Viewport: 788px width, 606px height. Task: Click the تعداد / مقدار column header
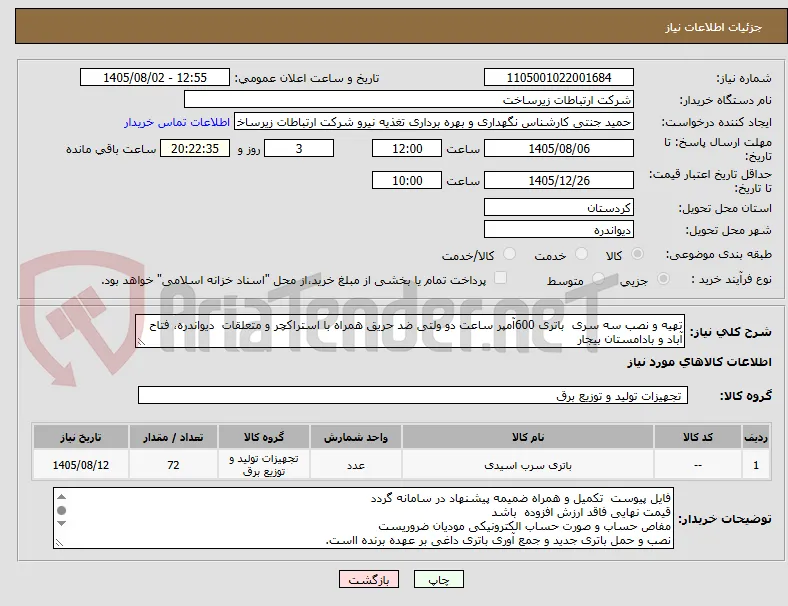[x=173, y=437]
